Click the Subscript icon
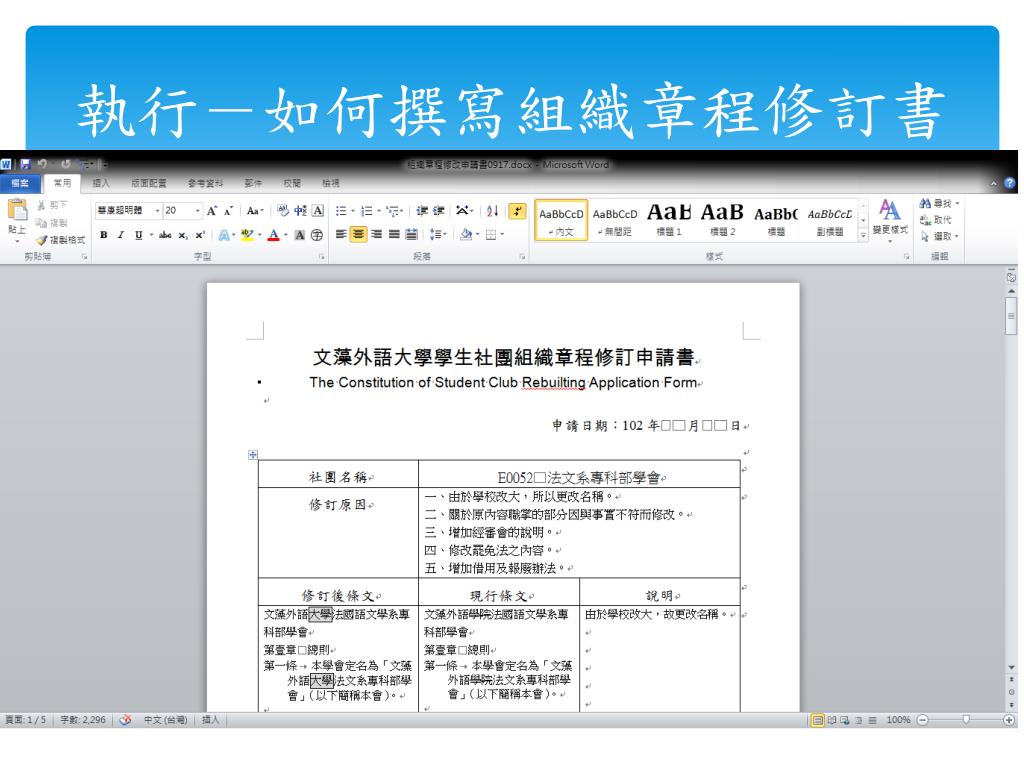 (x=183, y=234)
